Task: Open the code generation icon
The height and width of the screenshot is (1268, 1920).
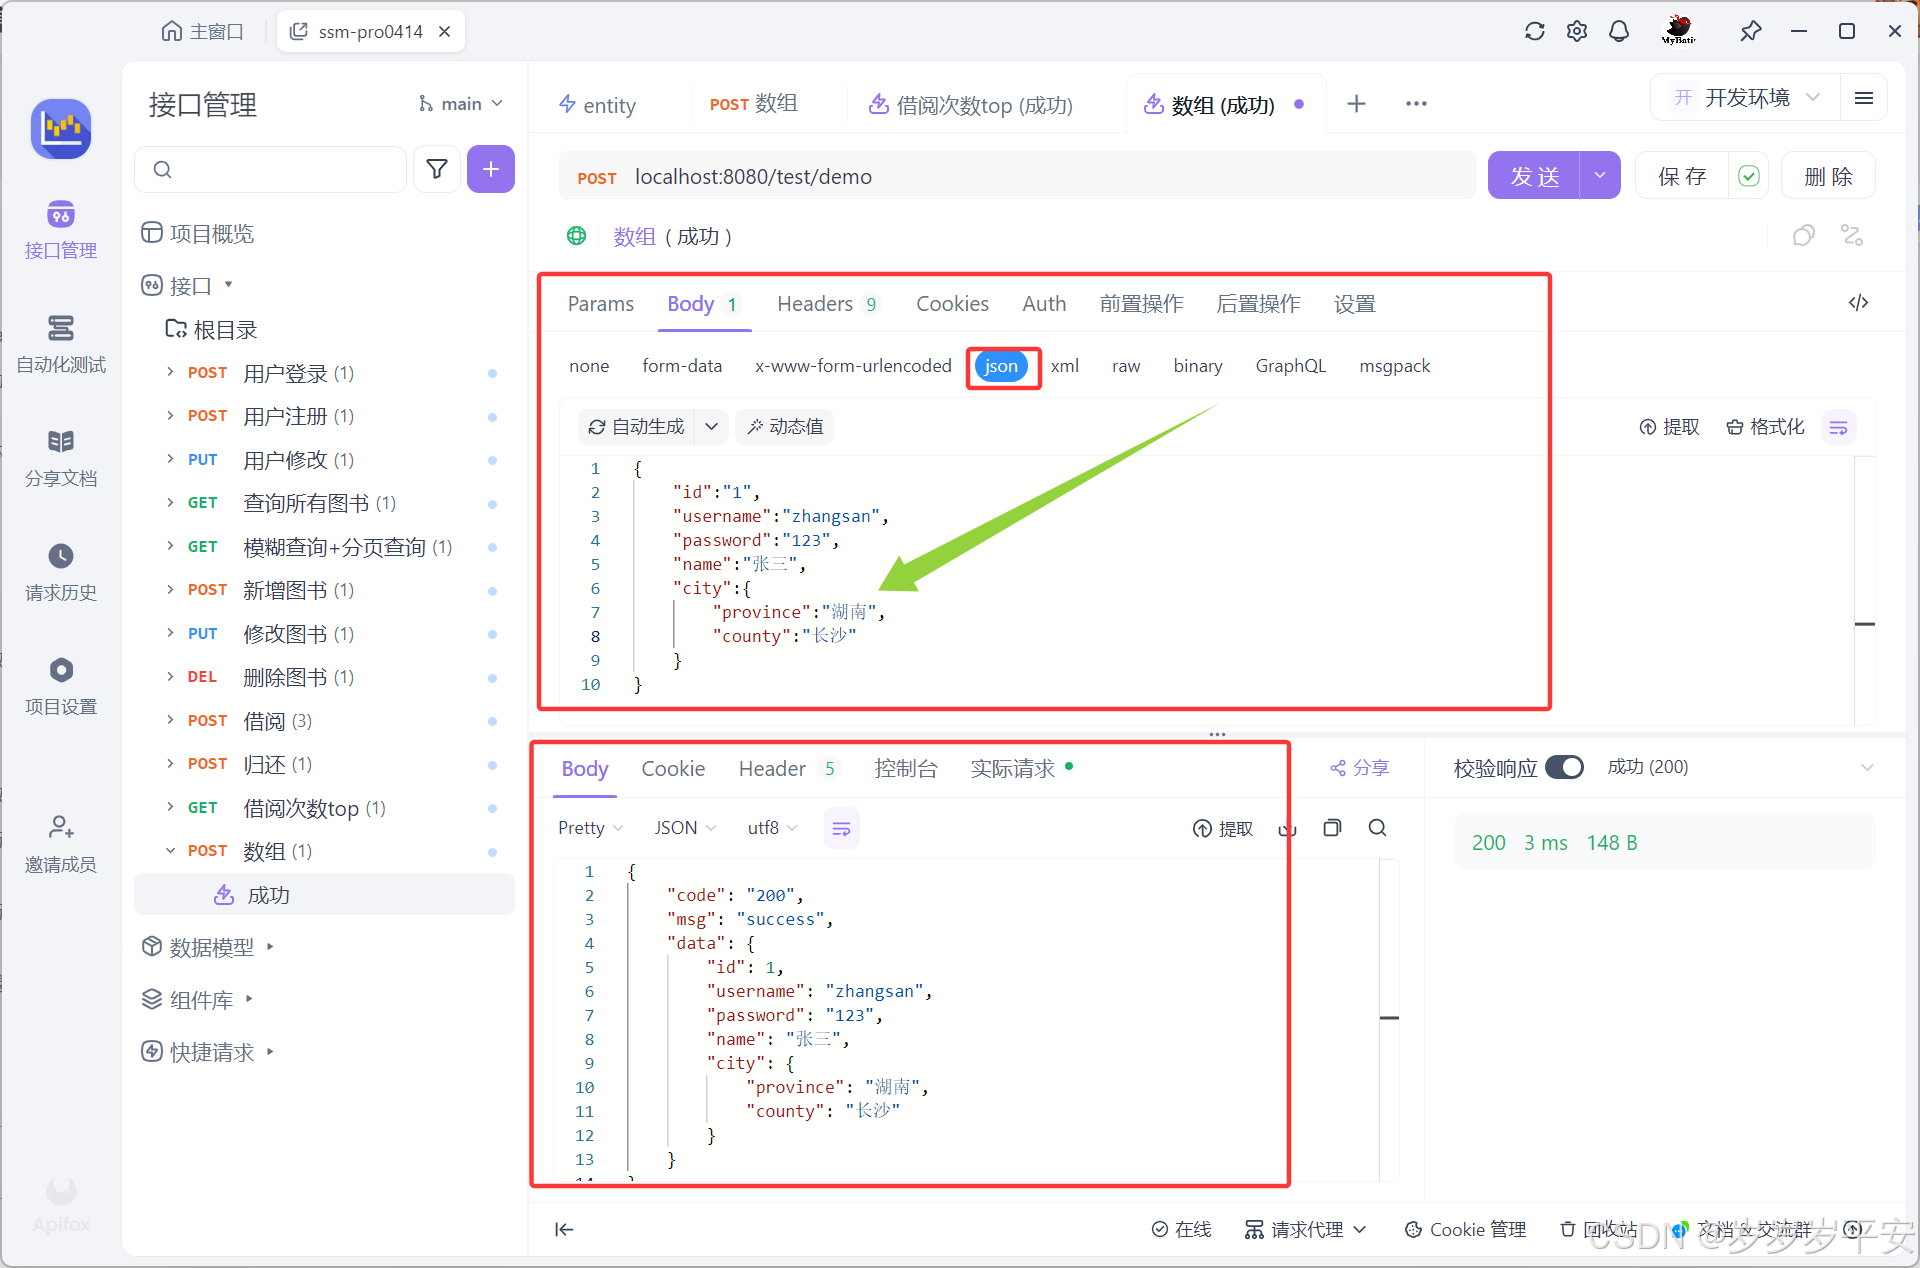Action: click(x=1858, y=303)
